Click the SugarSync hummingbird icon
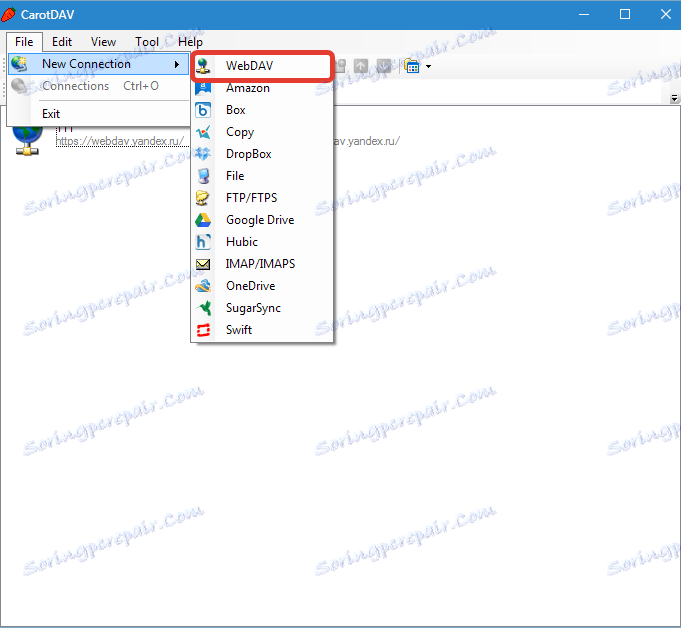Viewport: 681px width, 628px height. click(203, 308)
